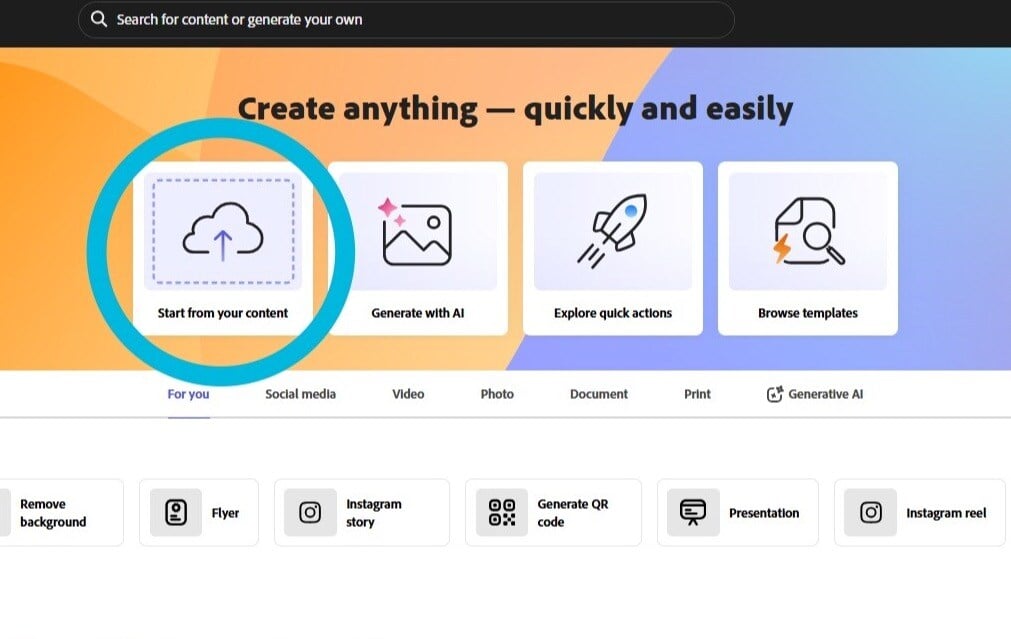Click the Instagram reel icon
The image size is (1011, 639).
870,512
